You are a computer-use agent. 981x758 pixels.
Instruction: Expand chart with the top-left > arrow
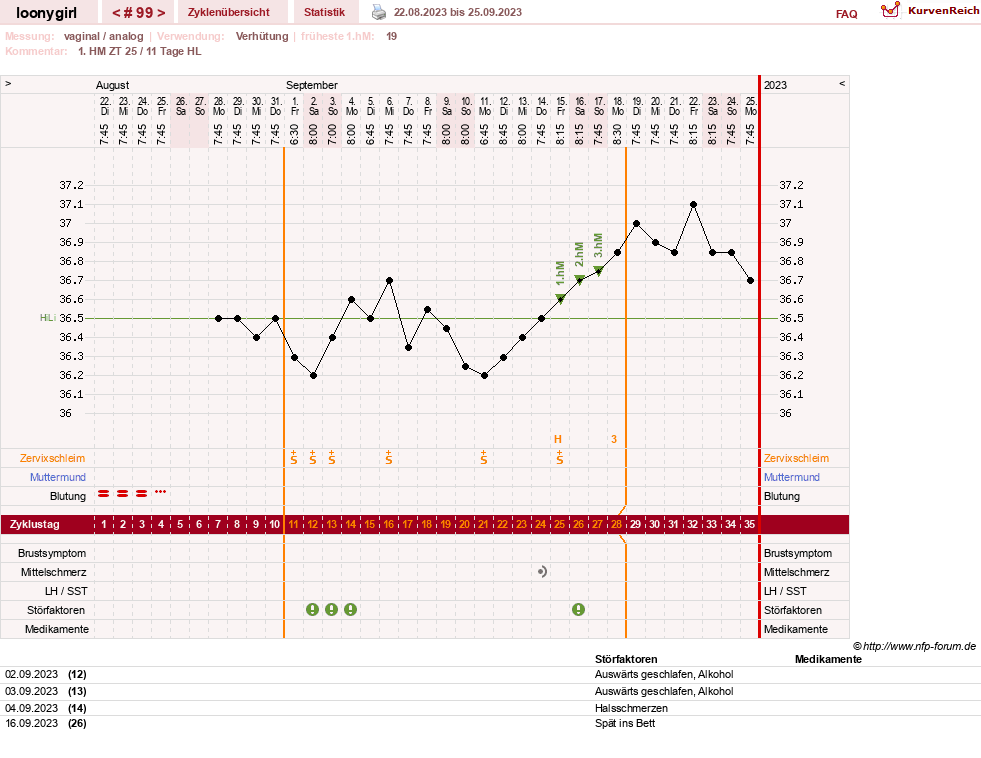coord(8,83)
